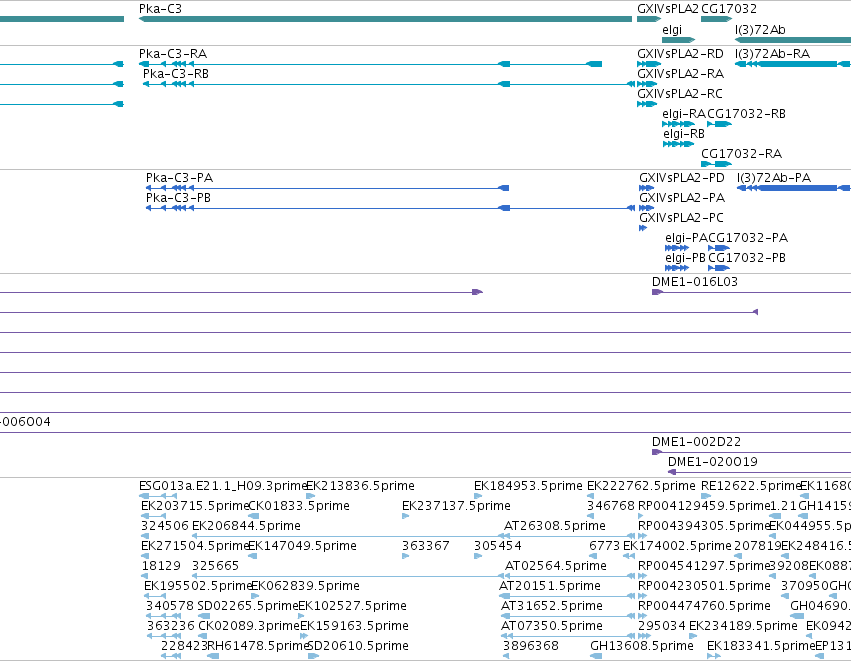Click feature 363367
Screen dimensions: 851x661
[405, 556]
